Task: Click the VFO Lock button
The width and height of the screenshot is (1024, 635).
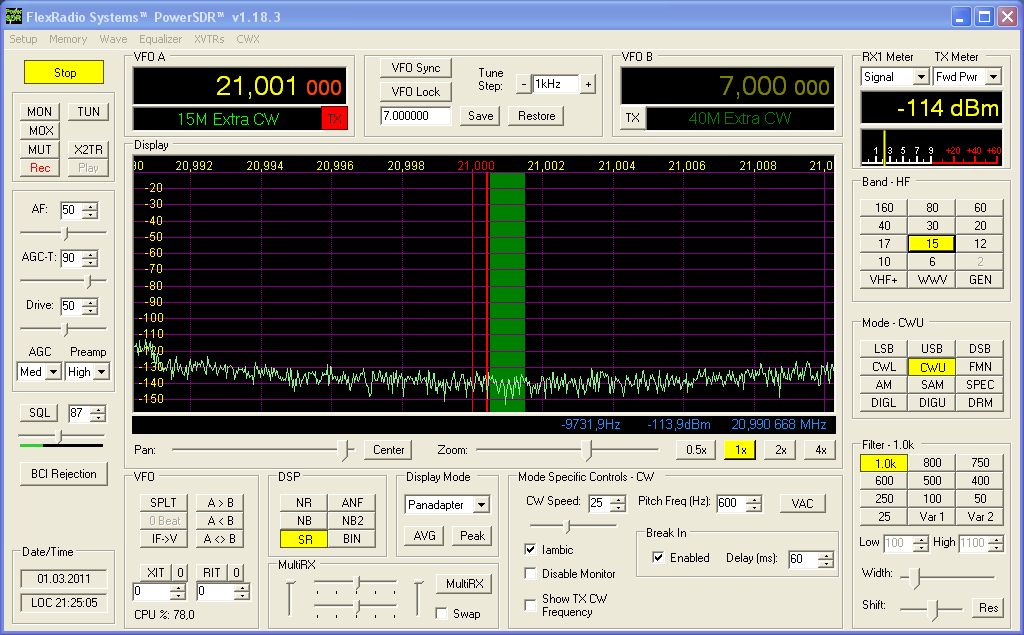Action: (x=416, y=91)
